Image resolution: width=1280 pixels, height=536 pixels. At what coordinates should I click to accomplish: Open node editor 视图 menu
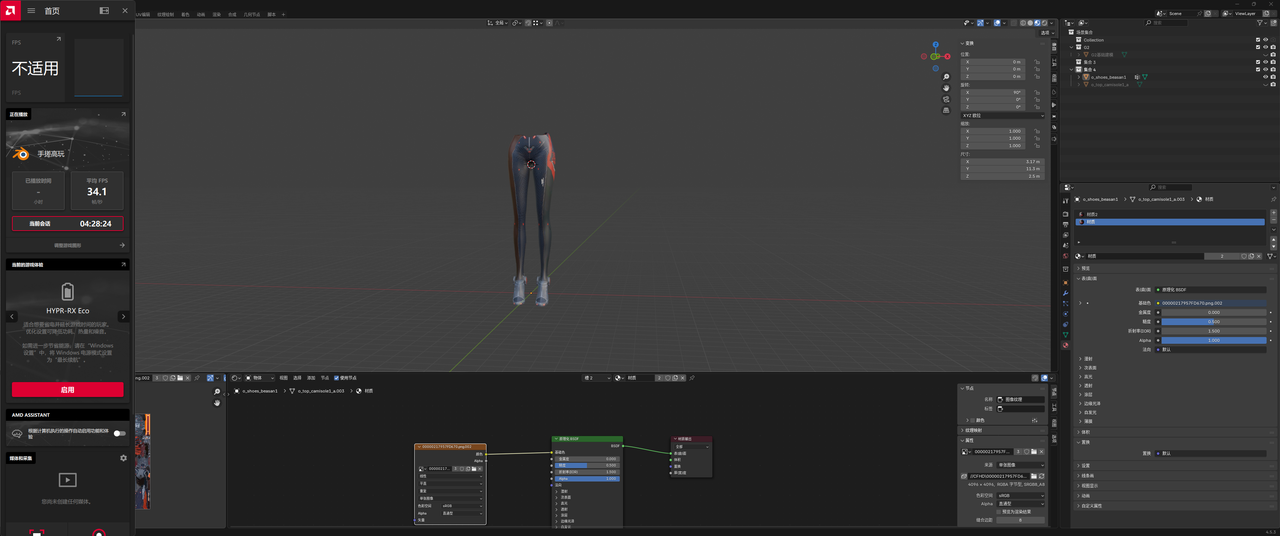pyautogui.click(x=284, y=378)
